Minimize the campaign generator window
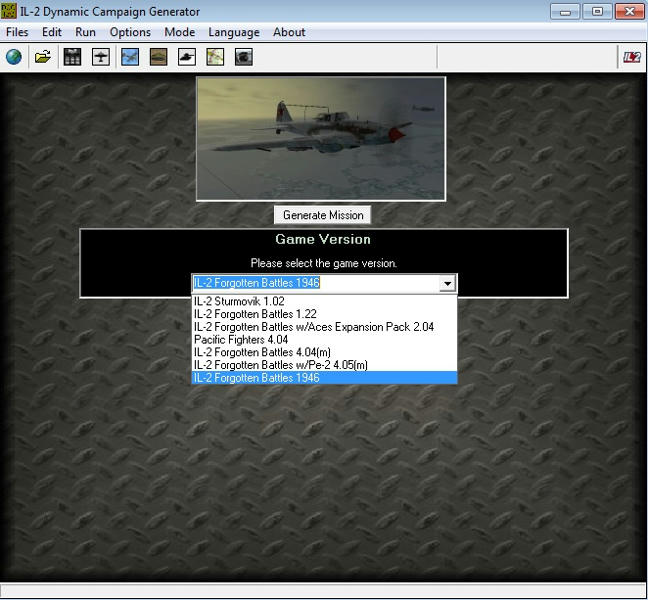 click(x=565, y=12)
